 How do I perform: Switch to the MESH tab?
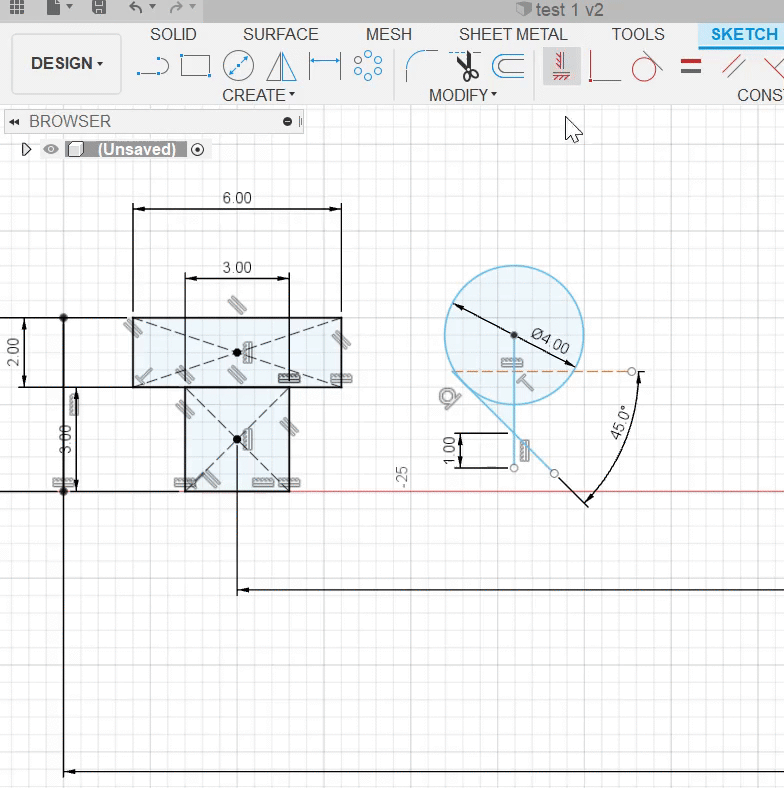click(388, 34)
